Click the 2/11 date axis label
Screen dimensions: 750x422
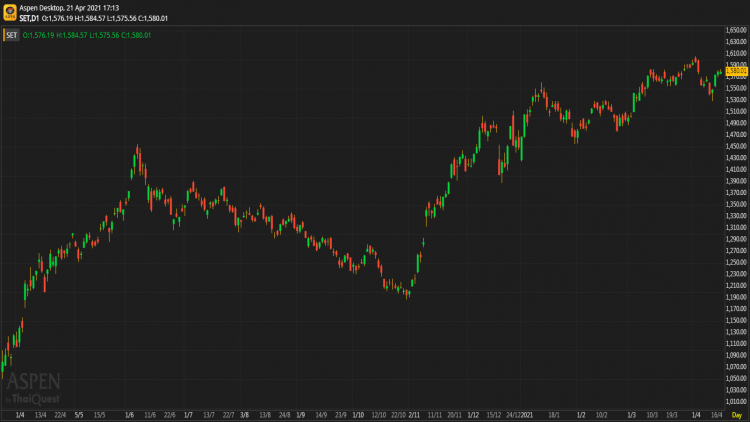414,415
